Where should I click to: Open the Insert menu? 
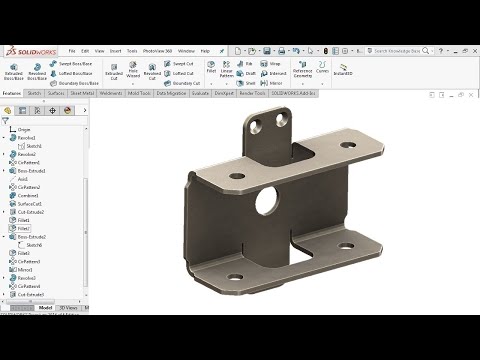115,51
